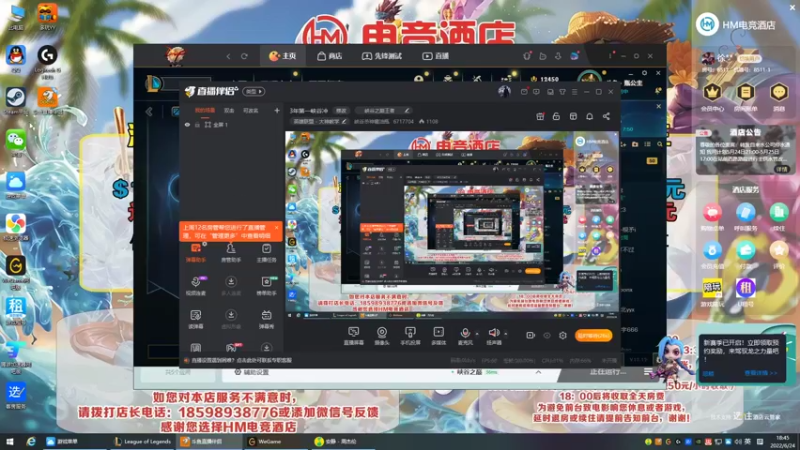Open streaming settings gear icon

(563, 335)
